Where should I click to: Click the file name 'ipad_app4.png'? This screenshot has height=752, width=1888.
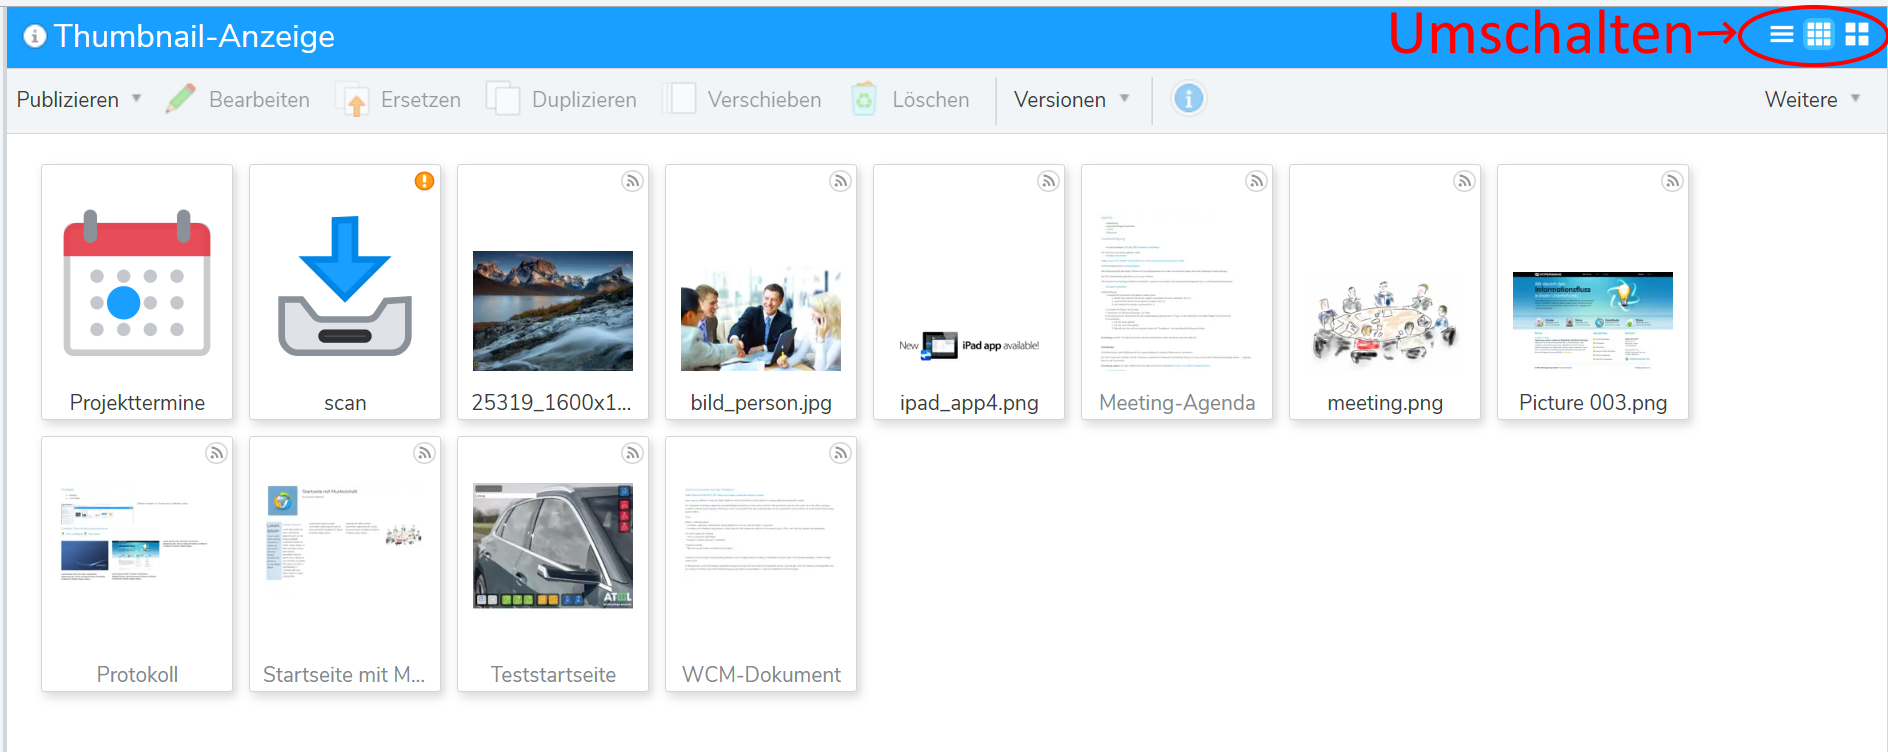click(x=969, y=403)
